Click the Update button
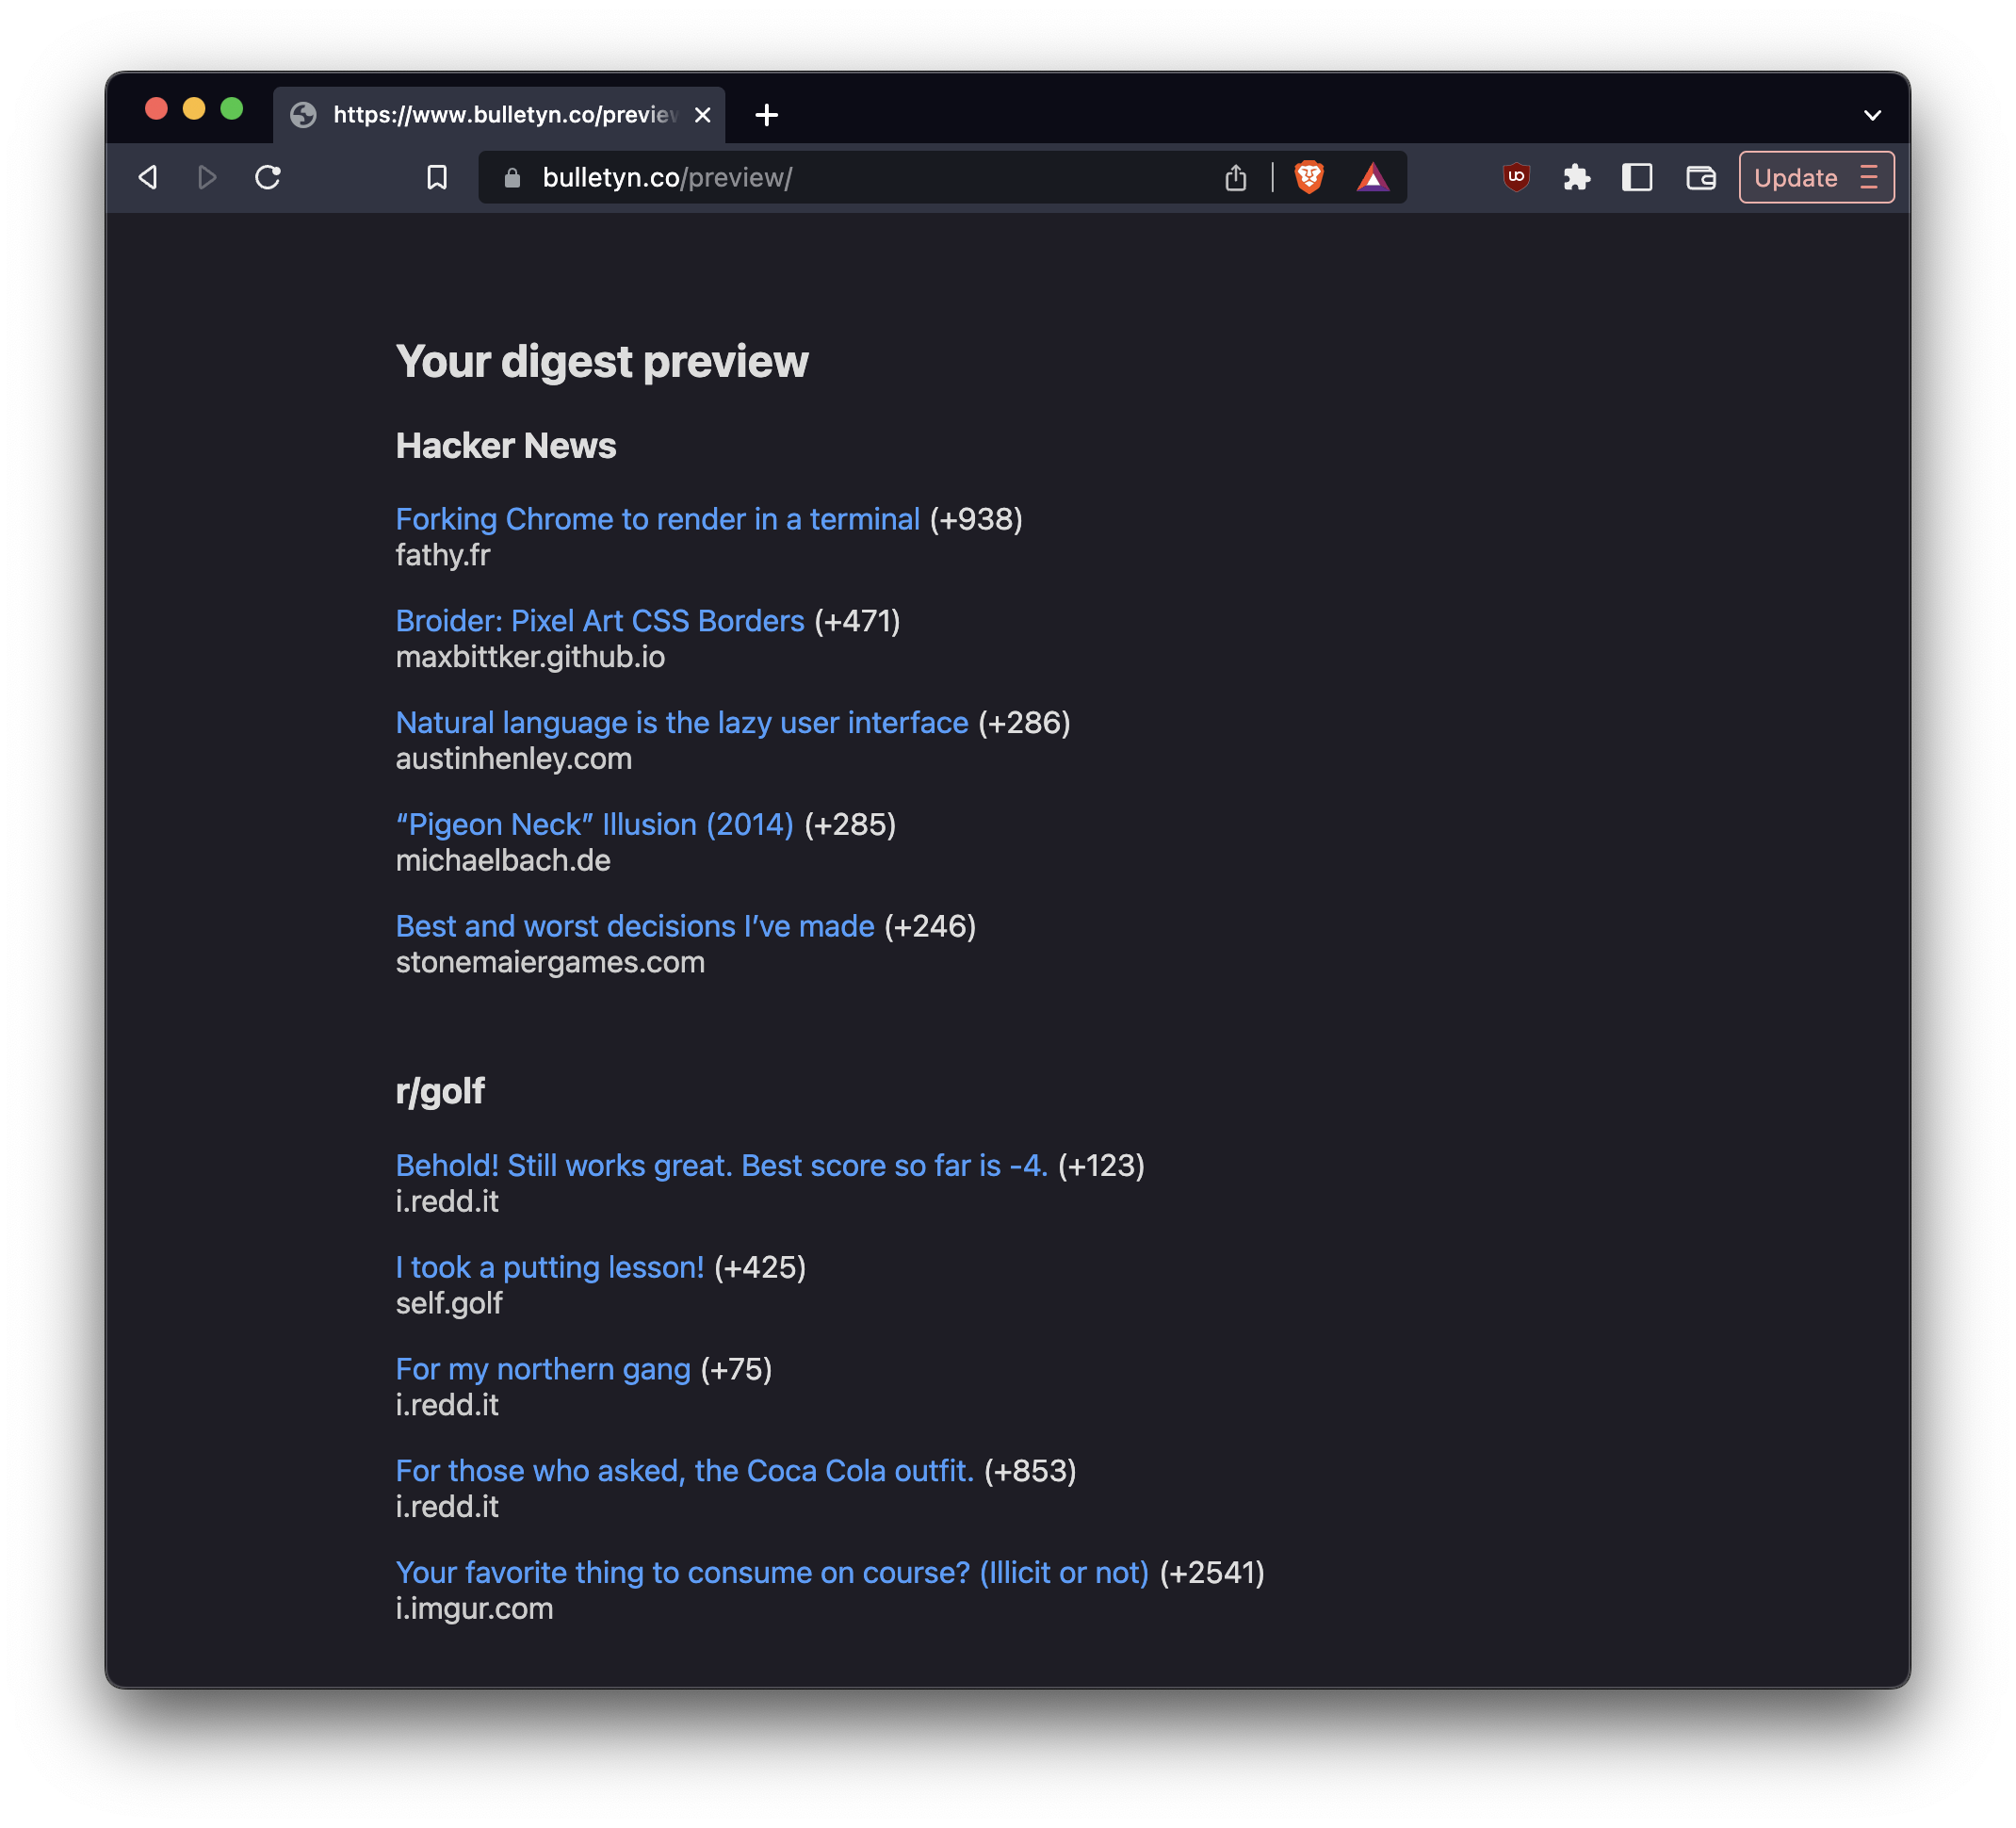Viewport: 2016px width, 1828px height. 1796,178
